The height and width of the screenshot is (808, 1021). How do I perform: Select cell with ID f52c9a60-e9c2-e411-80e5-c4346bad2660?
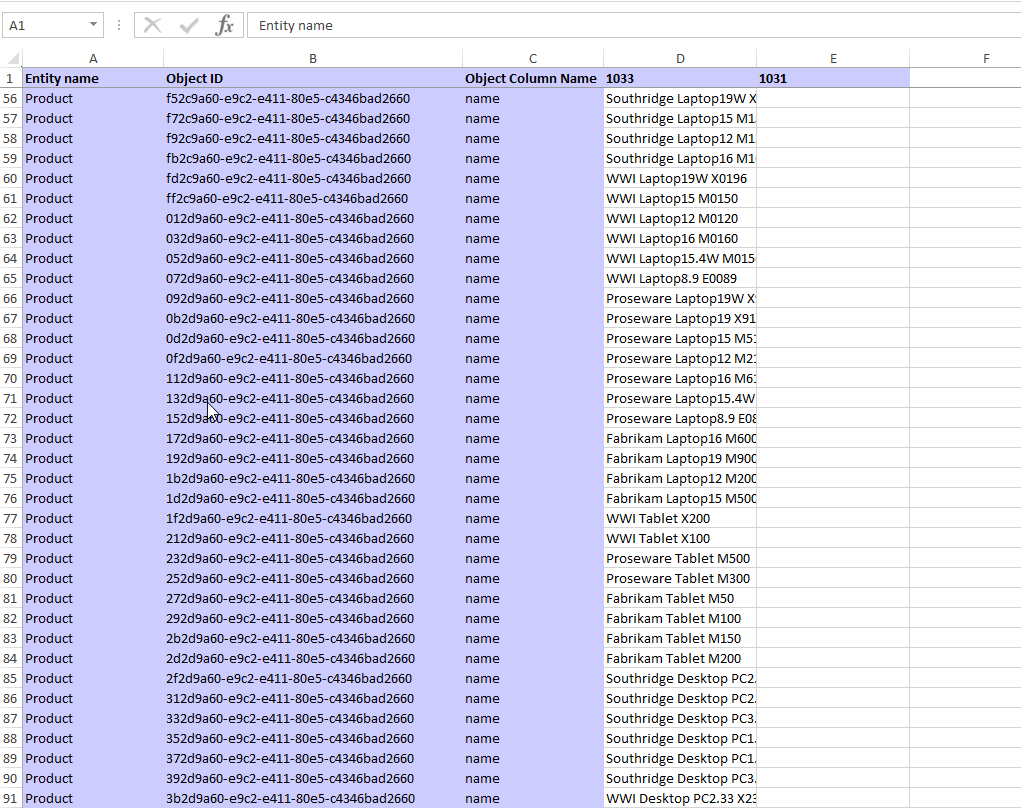coord(313,98)
